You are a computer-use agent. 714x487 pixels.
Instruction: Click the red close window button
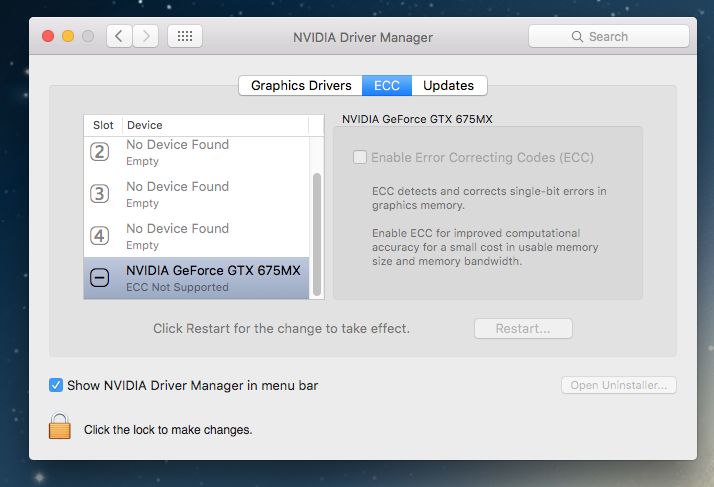click(x=48, y=36)
